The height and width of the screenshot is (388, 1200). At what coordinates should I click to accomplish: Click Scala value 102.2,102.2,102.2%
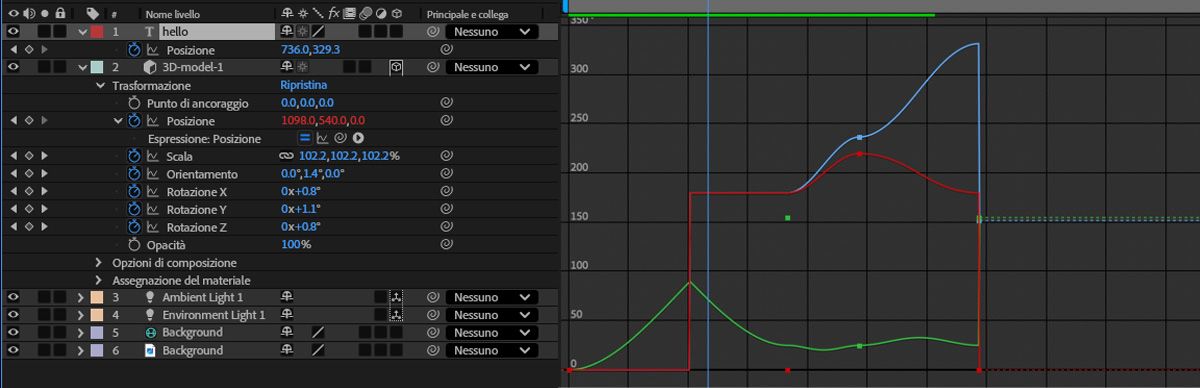(349, 156)
